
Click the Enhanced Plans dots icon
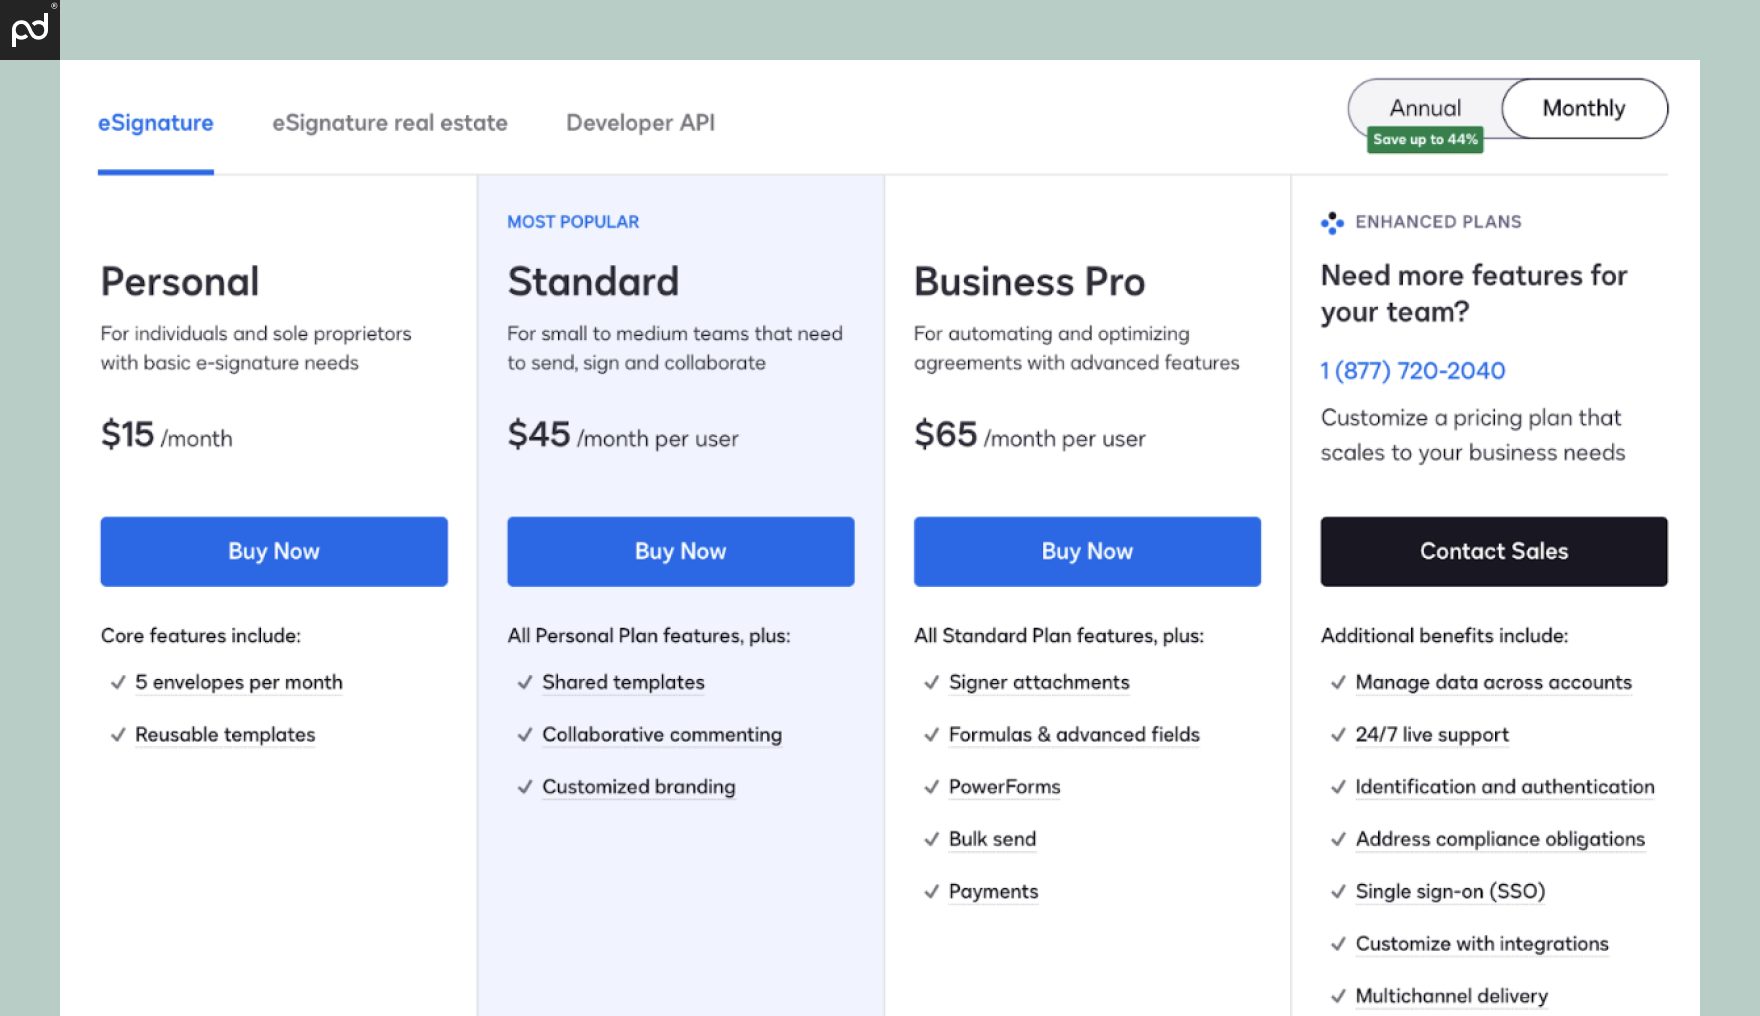tap(1333, 222)
